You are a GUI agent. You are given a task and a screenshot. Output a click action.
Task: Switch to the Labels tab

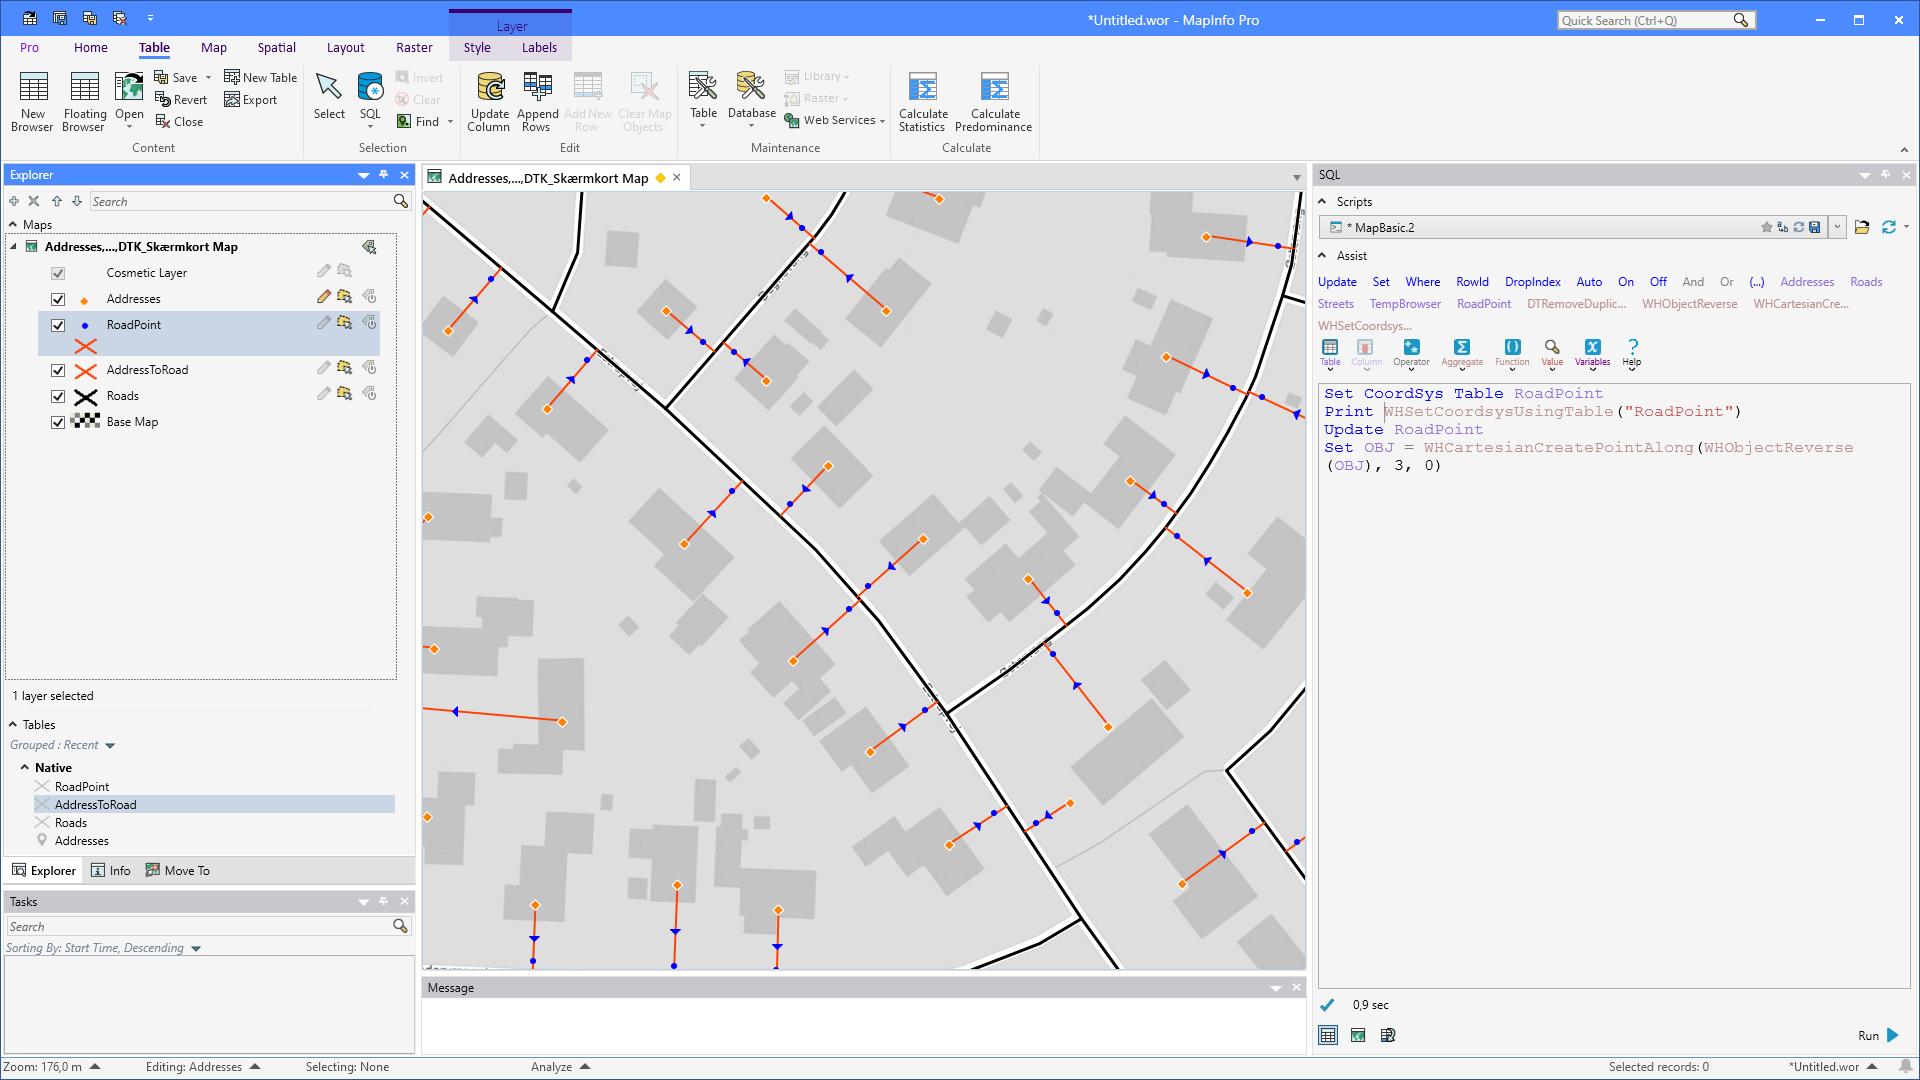[x=539, y=48]
